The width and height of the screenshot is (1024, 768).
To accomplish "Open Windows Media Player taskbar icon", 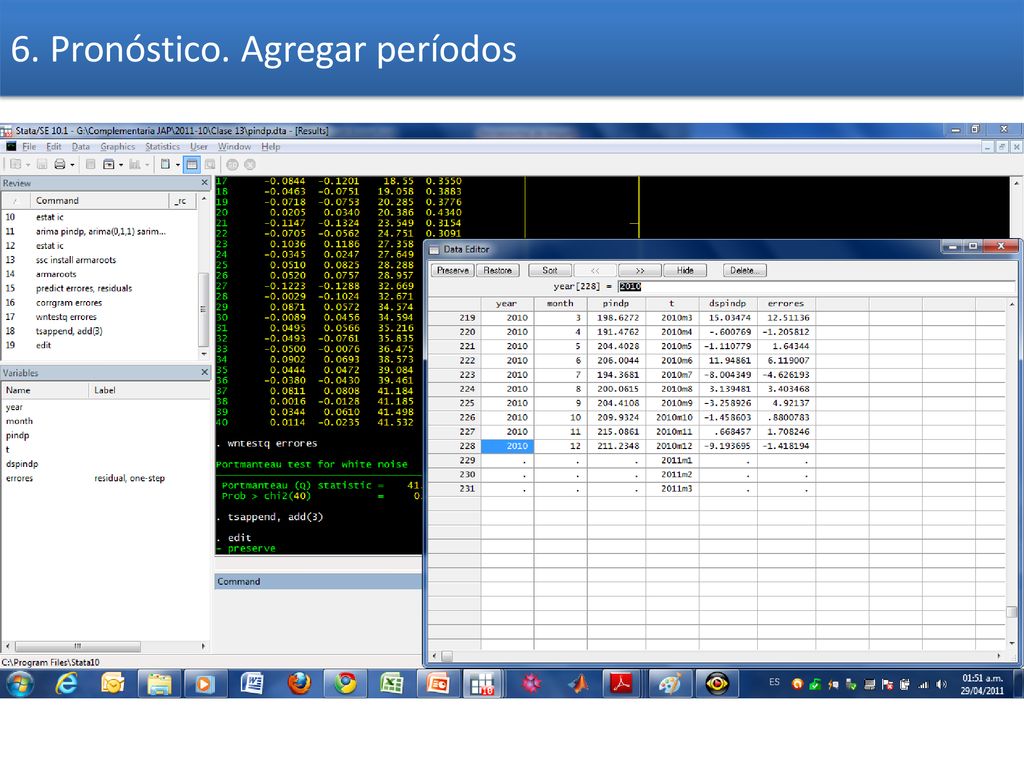I will tap(204, 684).
